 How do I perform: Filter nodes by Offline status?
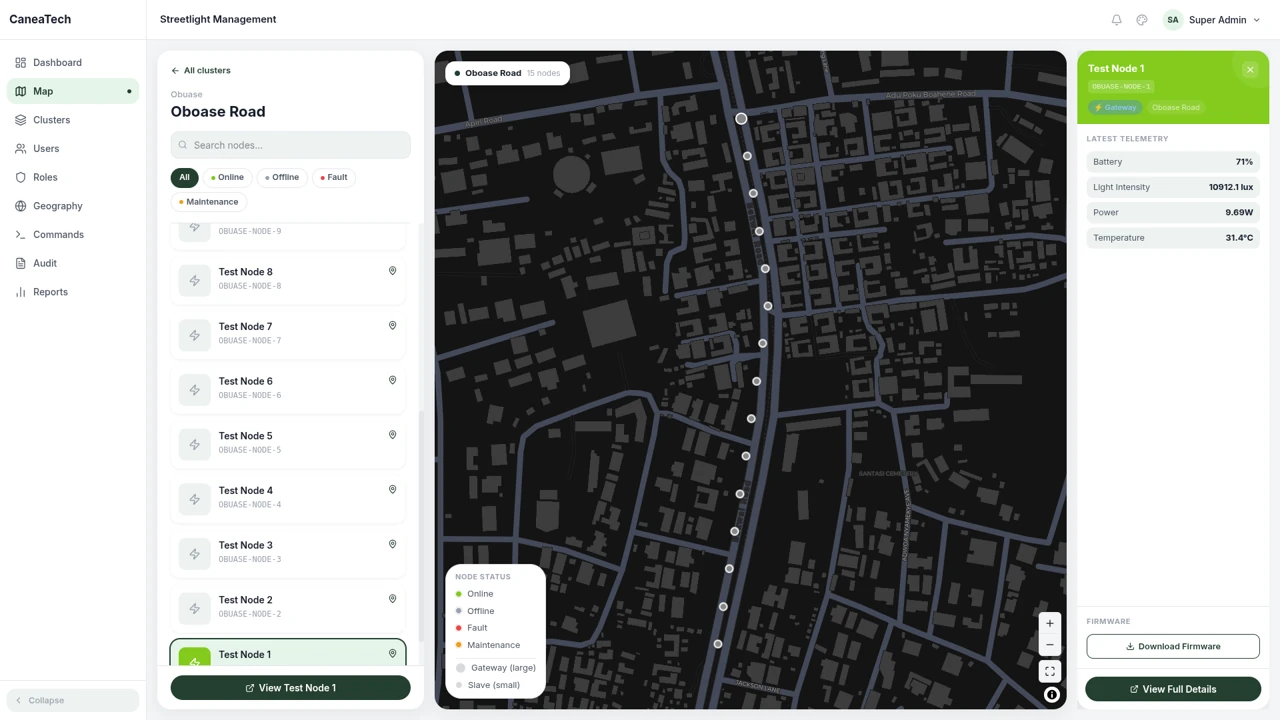282,177
